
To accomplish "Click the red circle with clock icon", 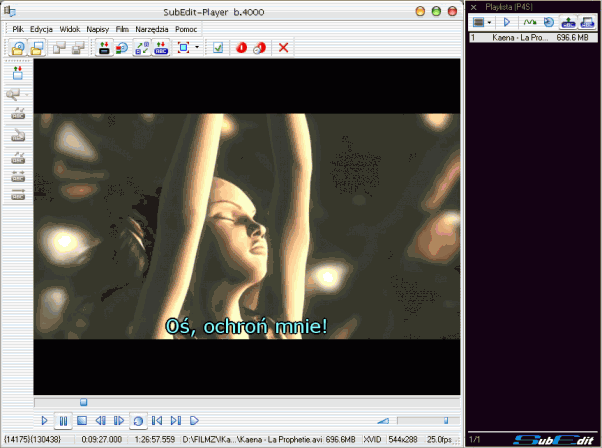I will coord(260,48).
